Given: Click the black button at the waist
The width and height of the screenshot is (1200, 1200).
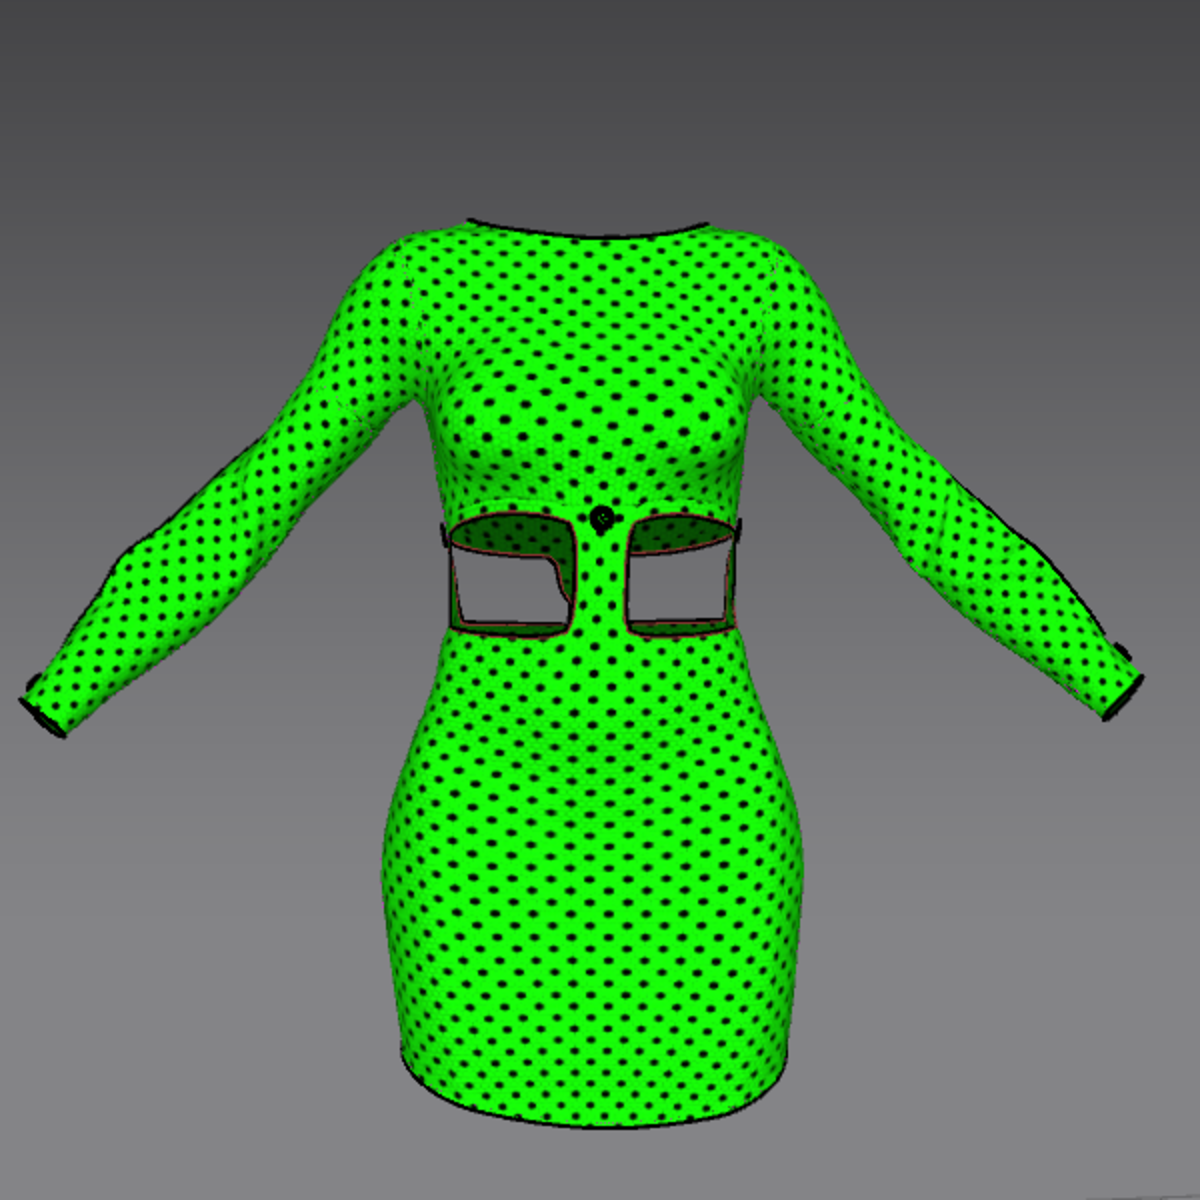Looking at the screenshot, I should [x=602, y=518].
